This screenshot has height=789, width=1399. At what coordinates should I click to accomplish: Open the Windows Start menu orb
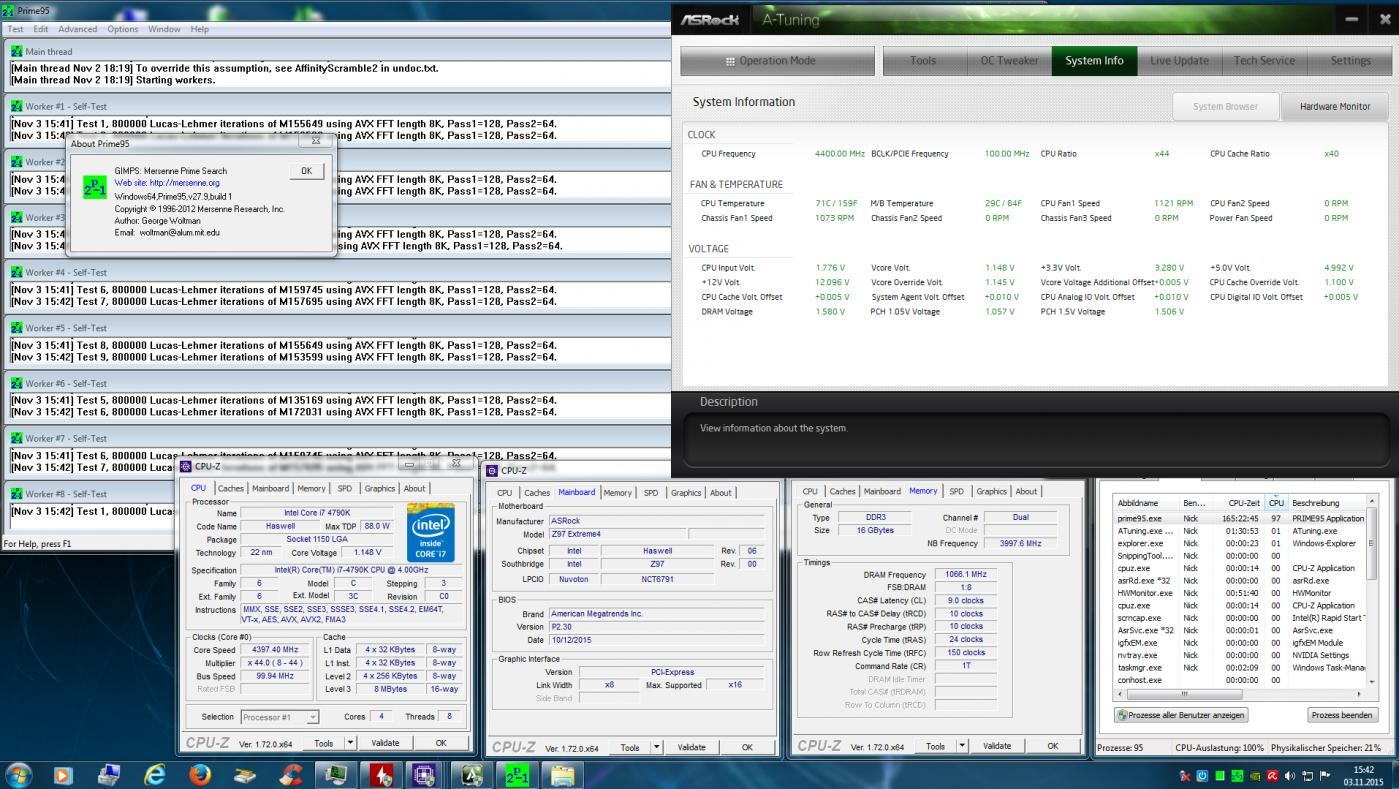tap(18, 773)
